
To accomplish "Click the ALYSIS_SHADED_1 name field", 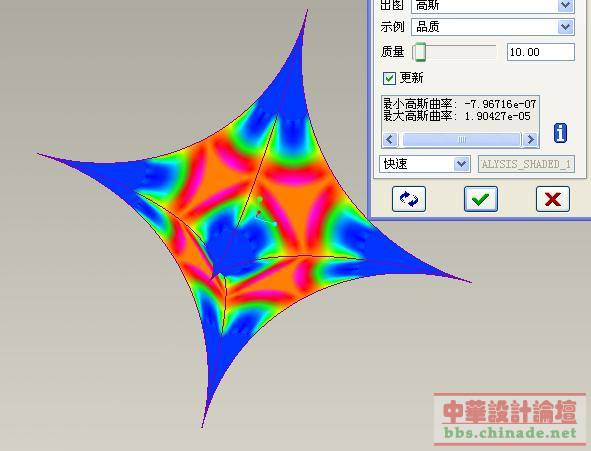I will click(x=526, y=164).
